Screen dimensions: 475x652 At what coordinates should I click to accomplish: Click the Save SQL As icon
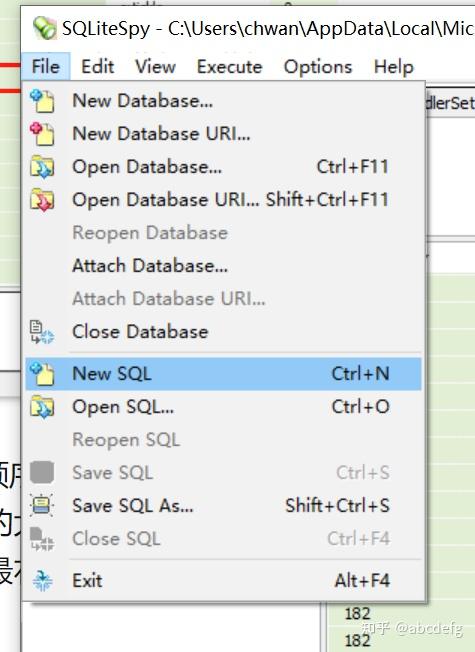(x=42, y=506)
